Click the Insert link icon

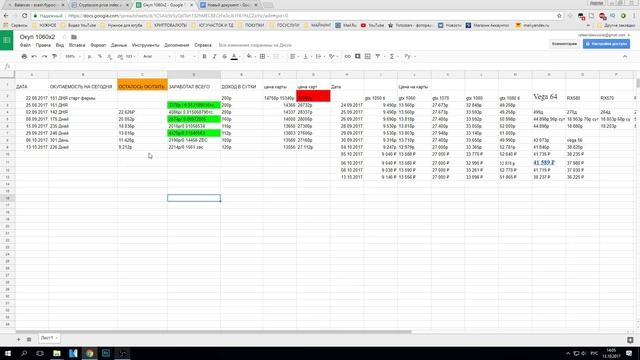[x=347, y=56]
